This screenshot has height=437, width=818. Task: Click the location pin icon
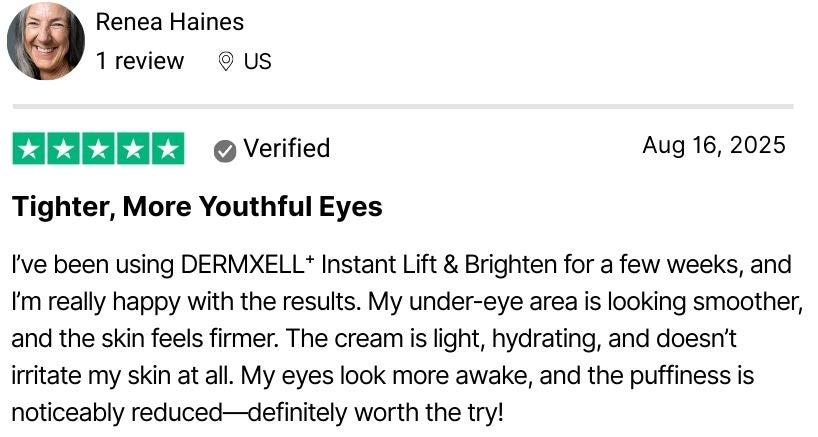tap(226, 62)
